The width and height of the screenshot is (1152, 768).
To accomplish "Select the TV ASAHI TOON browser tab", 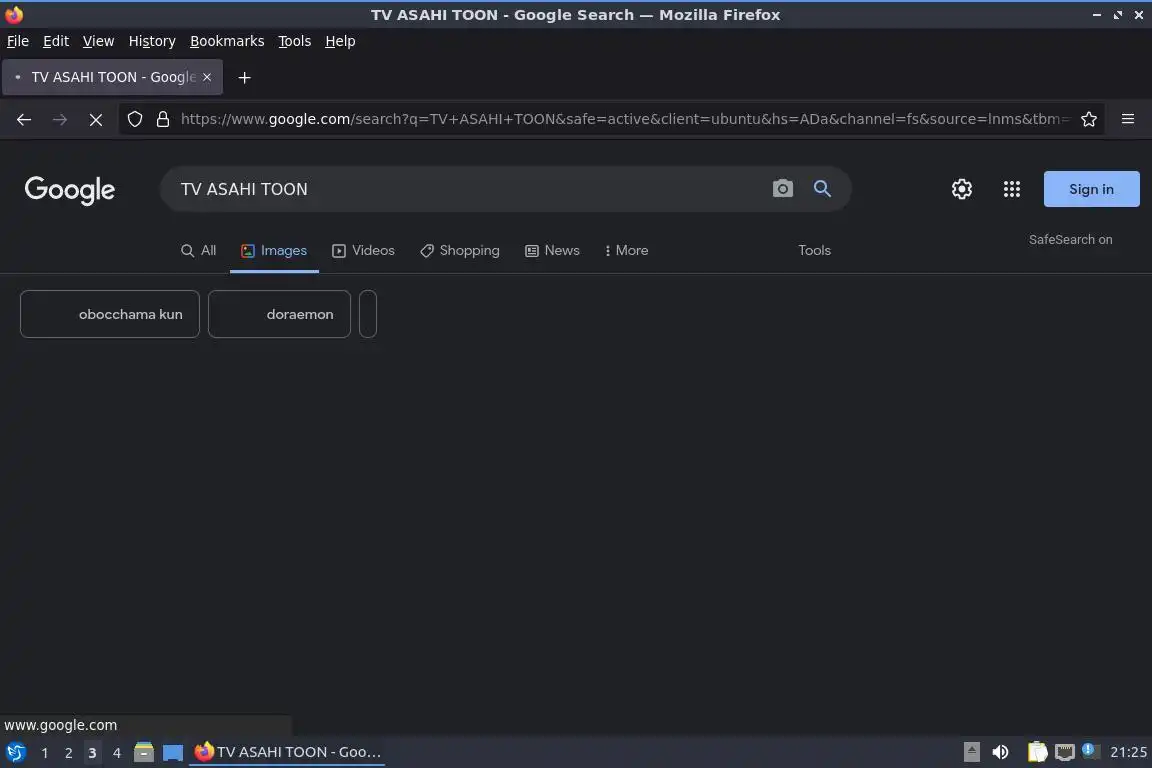I will click(112, 77).
